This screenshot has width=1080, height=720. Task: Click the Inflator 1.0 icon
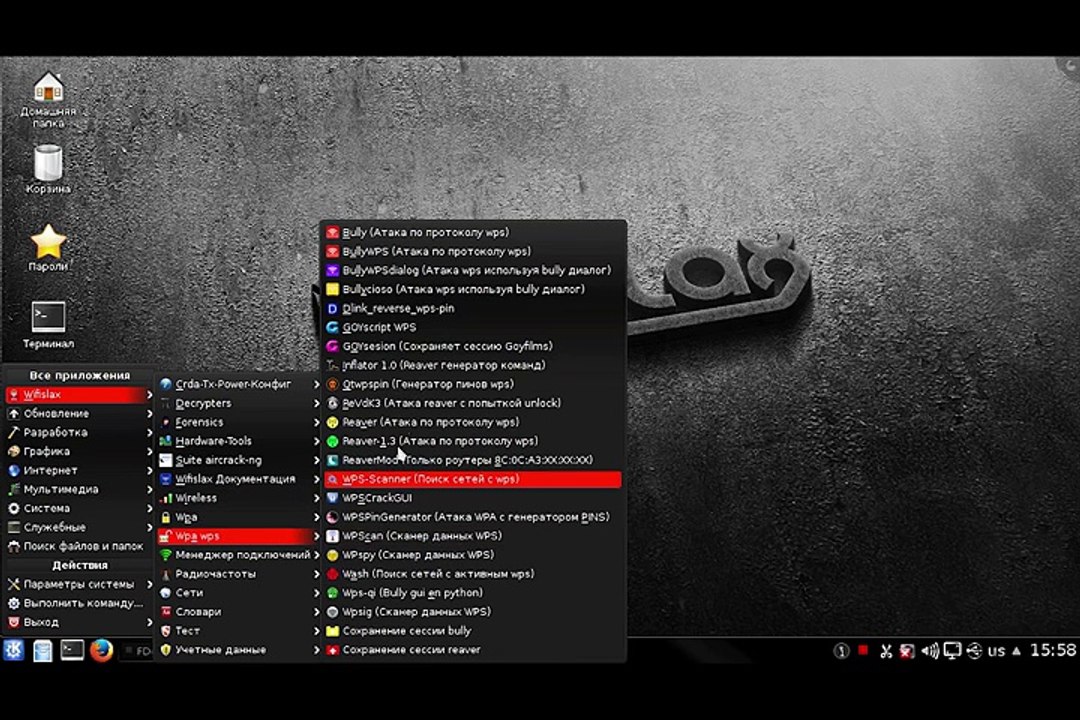coord(333,365)
